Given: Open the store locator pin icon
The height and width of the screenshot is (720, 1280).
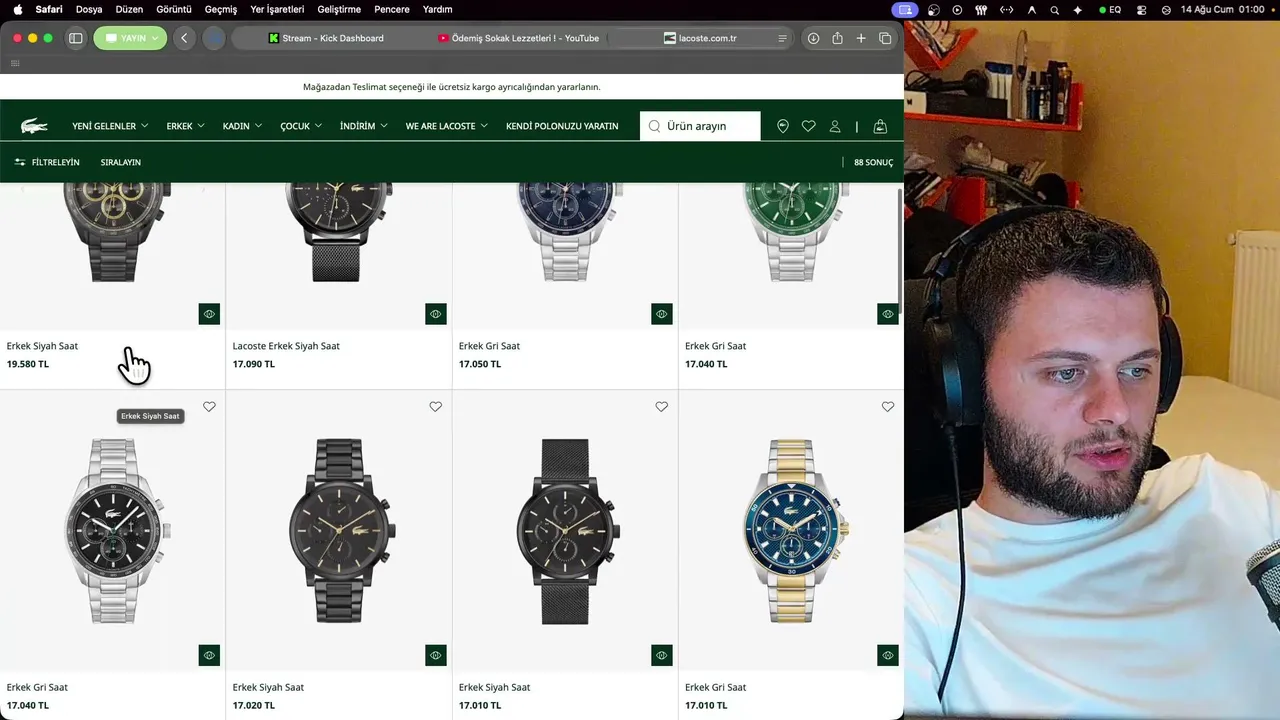Looking at the screenshot, I should (x=783, y=126).
